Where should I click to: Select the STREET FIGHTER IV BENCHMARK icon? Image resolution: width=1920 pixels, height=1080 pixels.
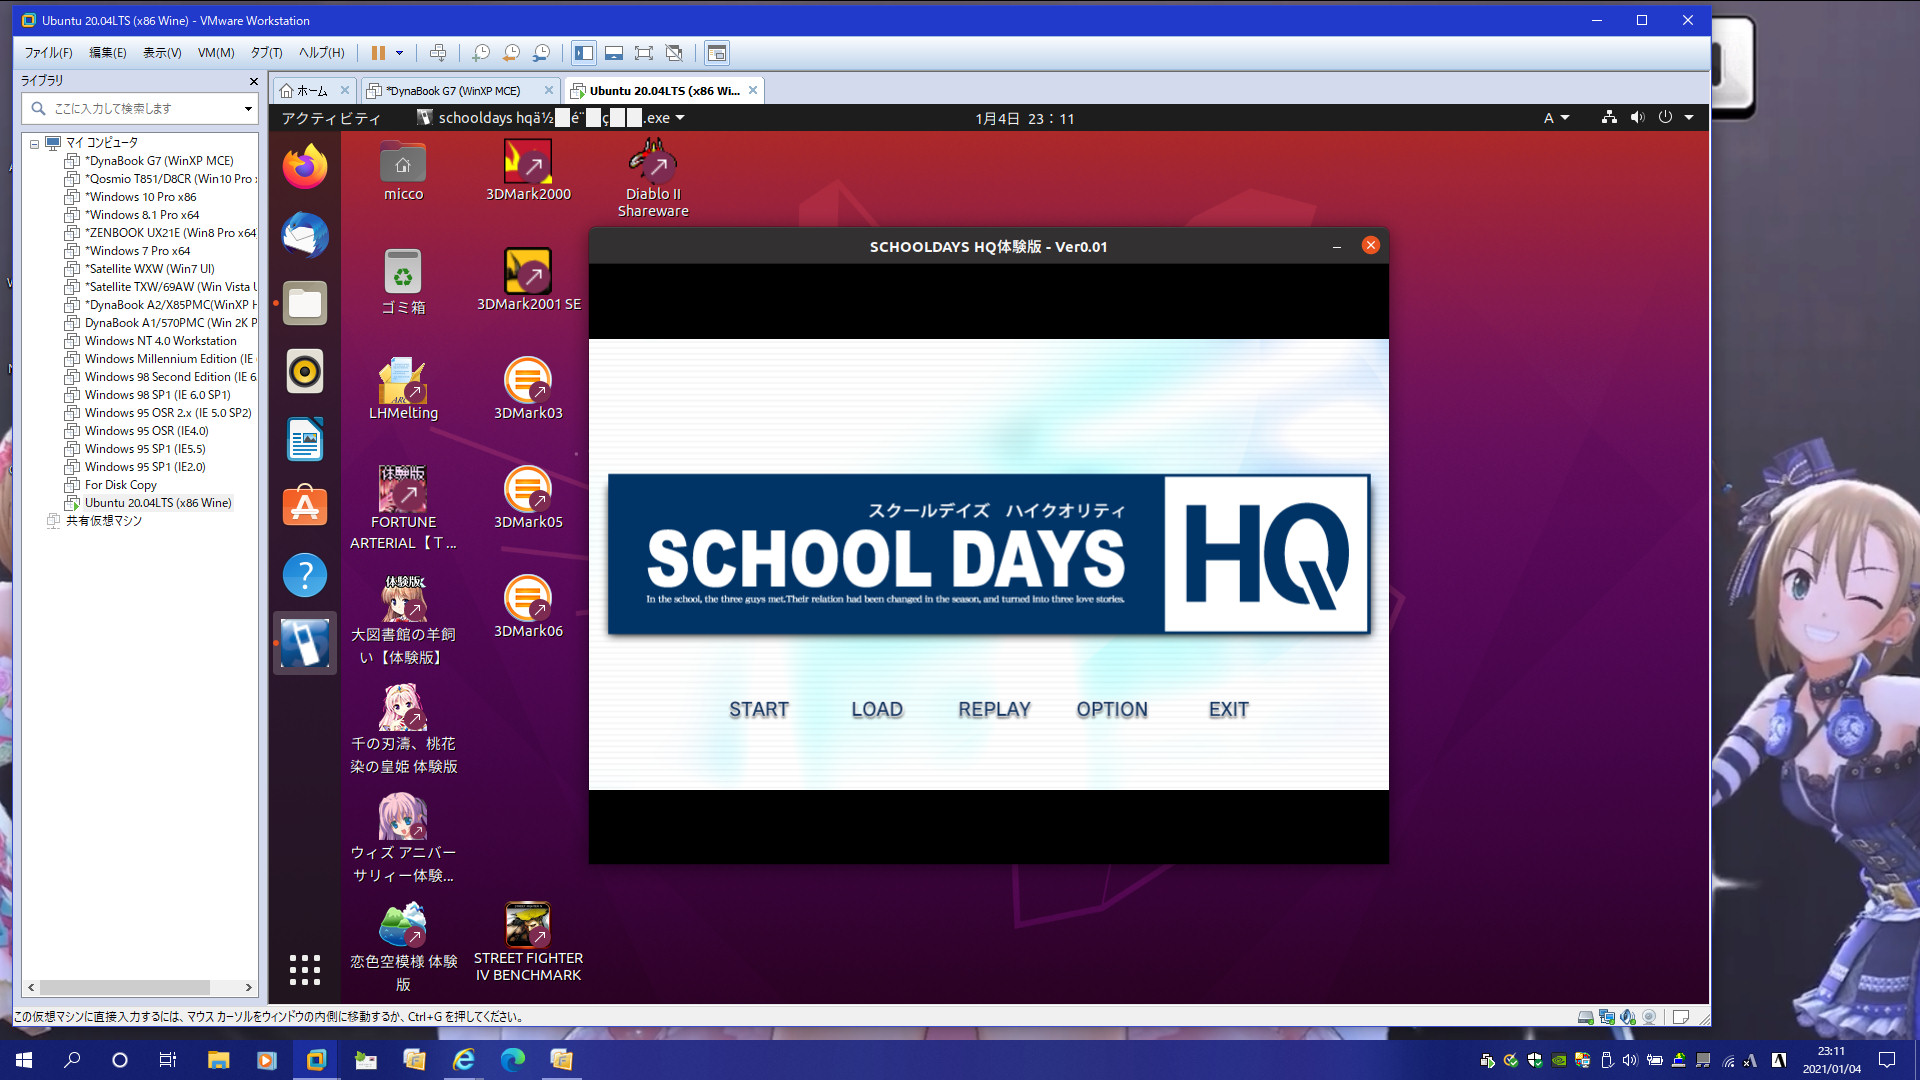(528, 942)
